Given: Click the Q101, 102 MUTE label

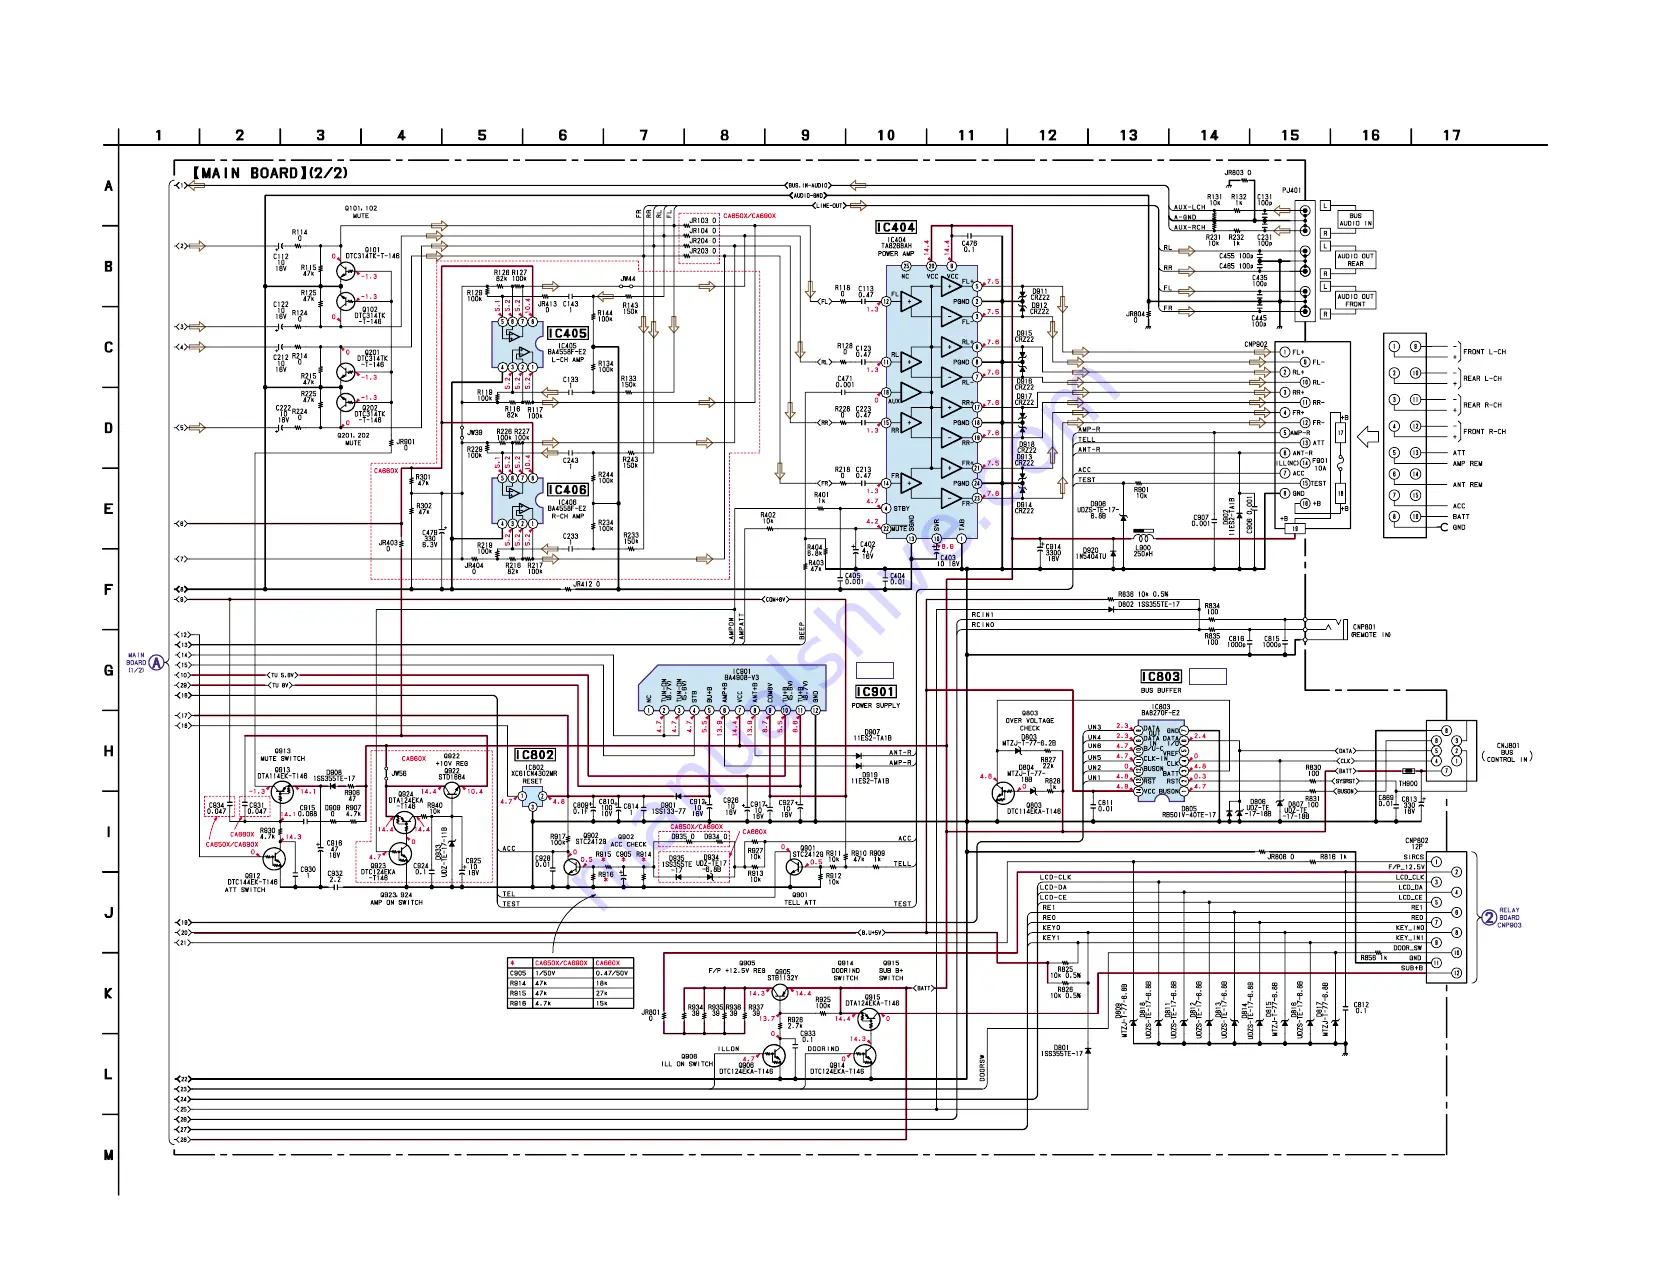Looking at the screenshot, I should pos(361,212).
